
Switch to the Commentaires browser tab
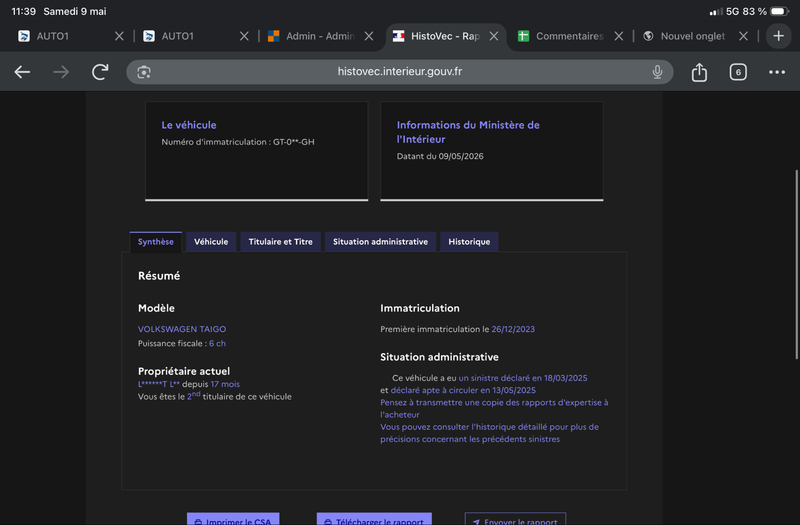(569, 36)
